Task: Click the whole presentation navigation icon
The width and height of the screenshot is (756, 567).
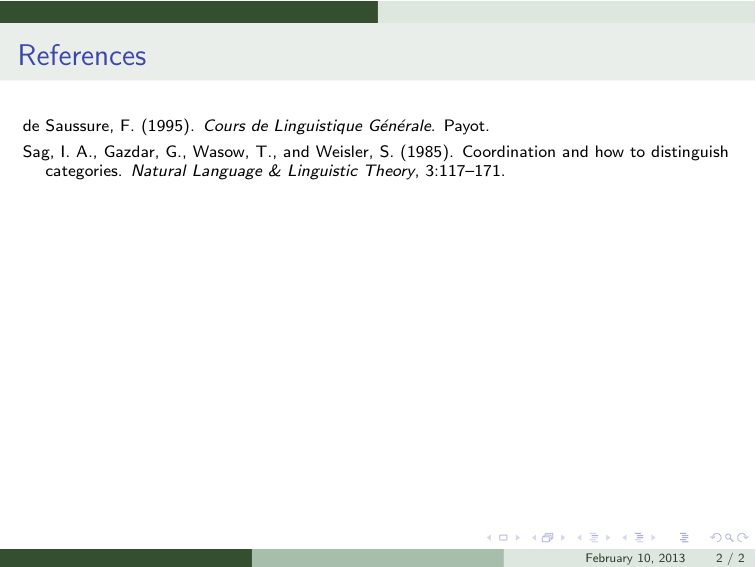Action: pos(684,537)
